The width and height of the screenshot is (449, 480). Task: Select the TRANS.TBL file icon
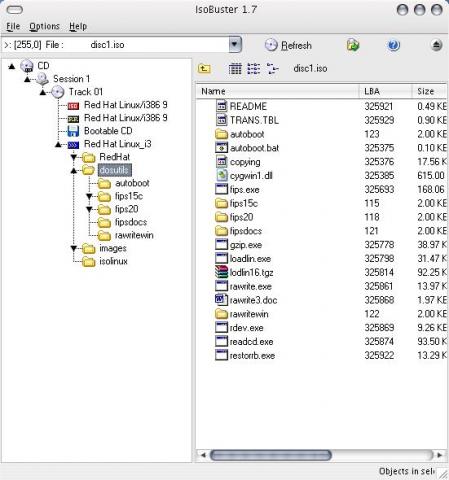point(221,120)
